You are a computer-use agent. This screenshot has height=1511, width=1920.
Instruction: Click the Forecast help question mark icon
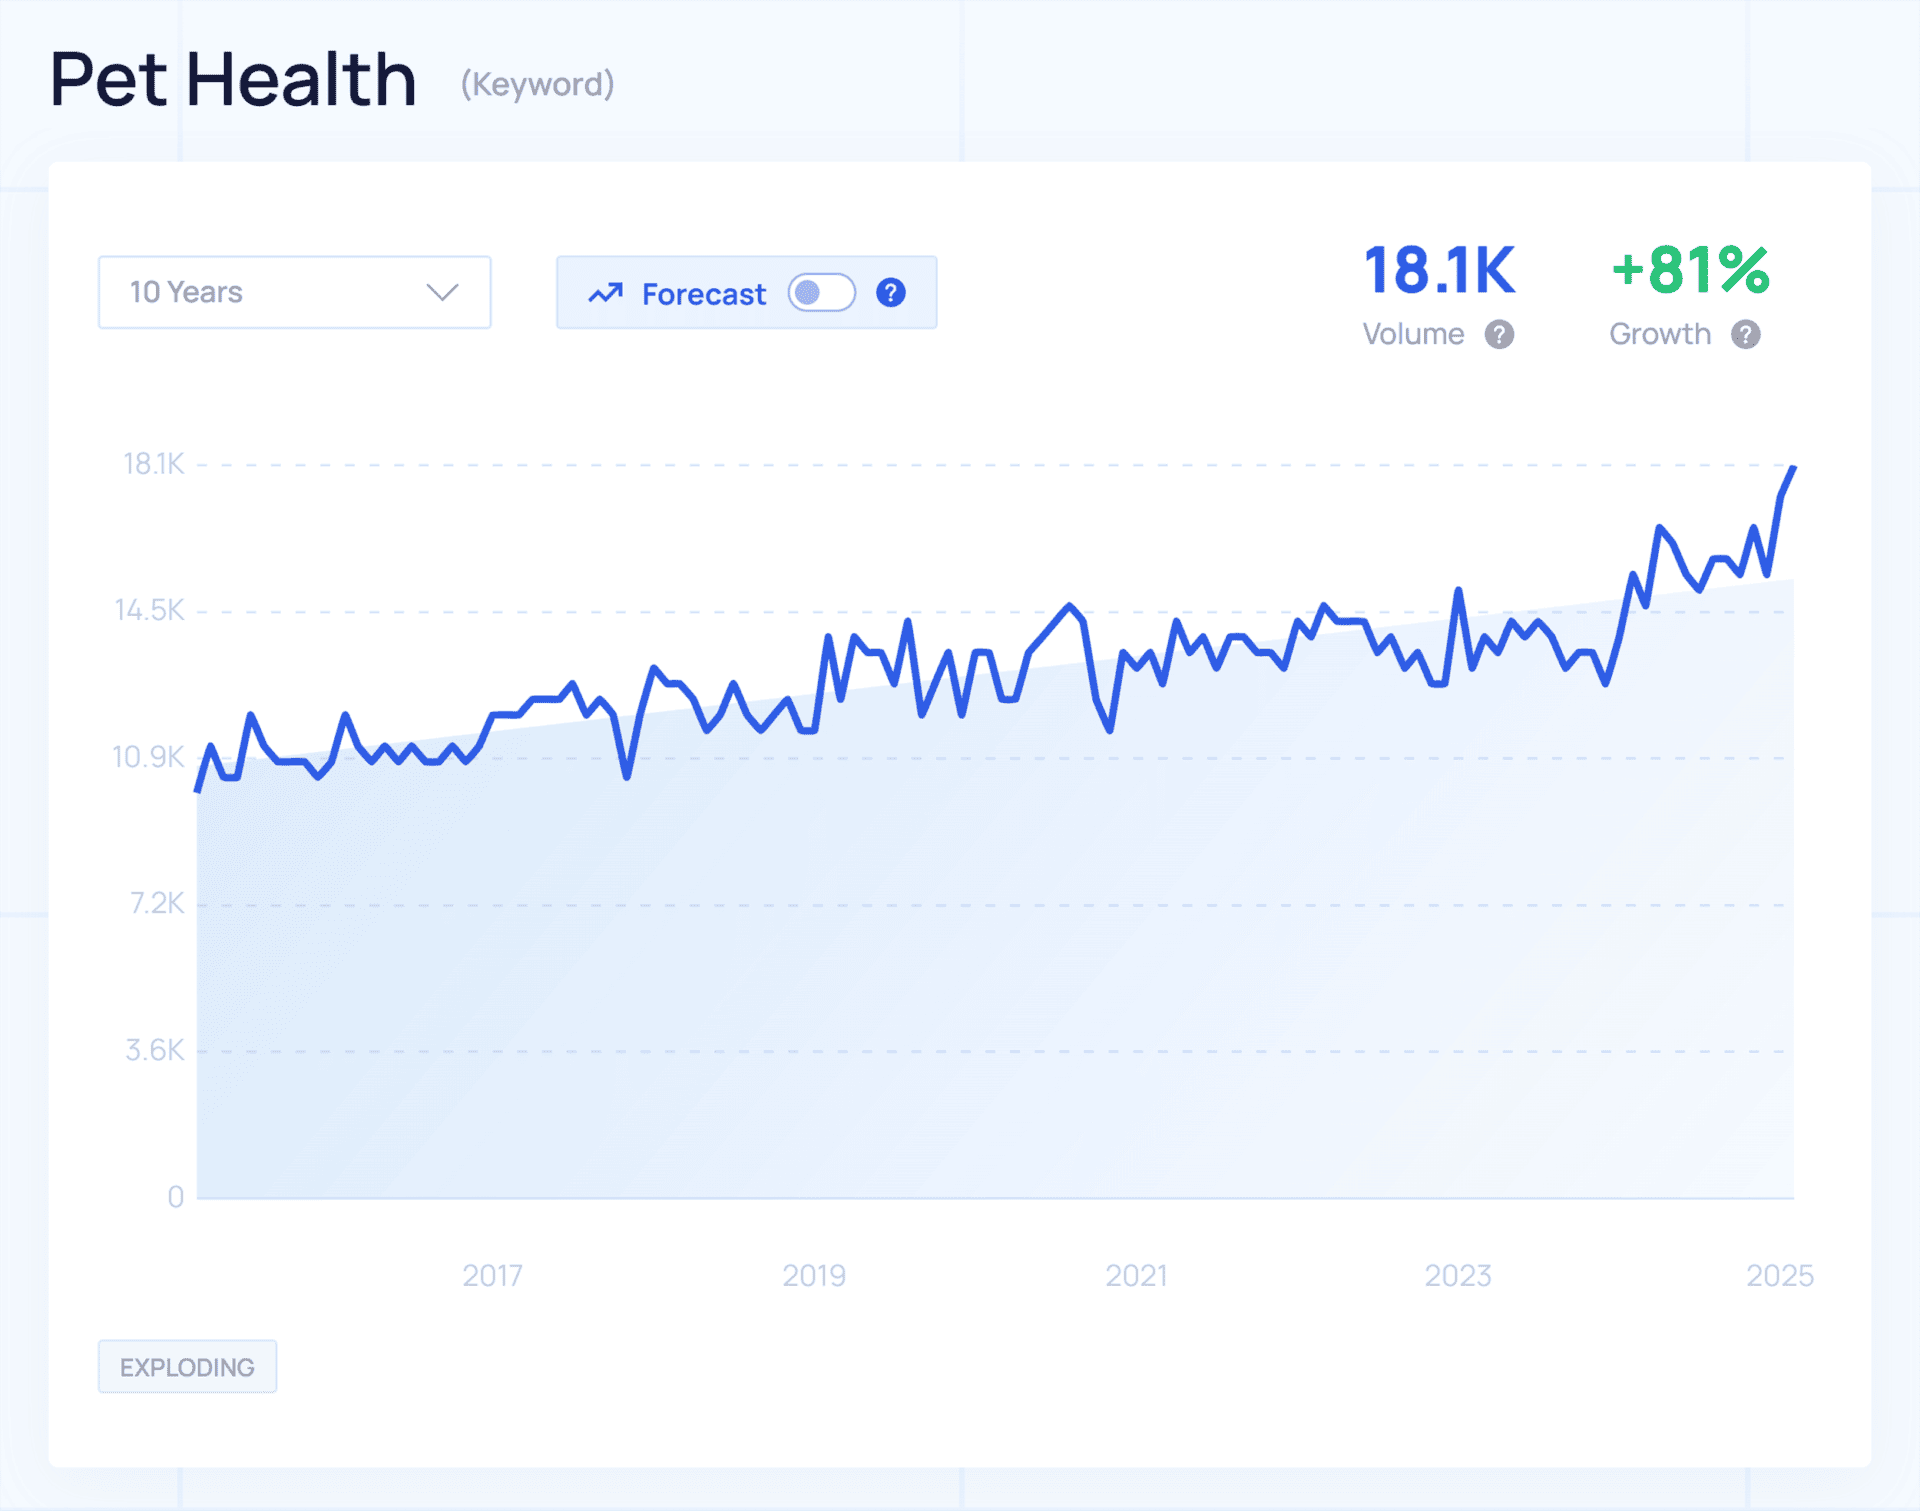[890, 293]
